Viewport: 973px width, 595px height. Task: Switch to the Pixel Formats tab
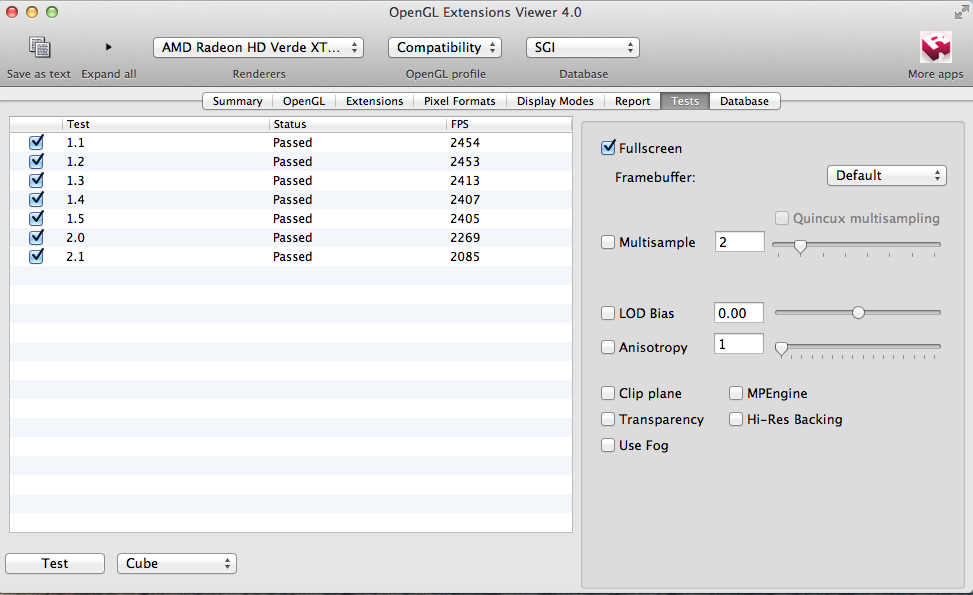point(460,101)
